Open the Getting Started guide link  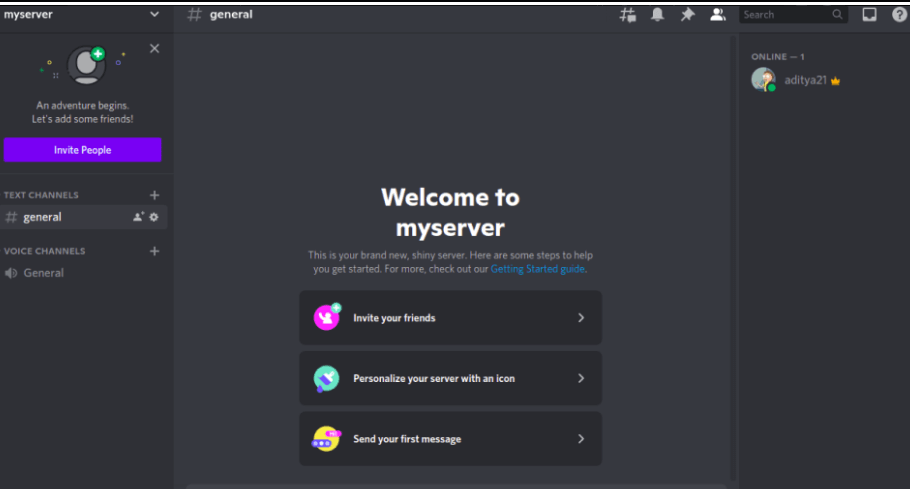coord(537,269)
